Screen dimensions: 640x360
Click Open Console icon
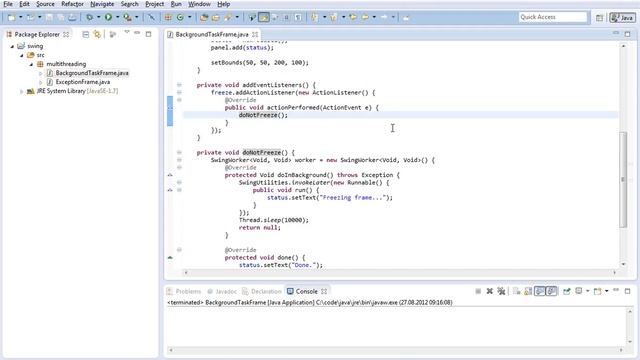pos(598,291)
